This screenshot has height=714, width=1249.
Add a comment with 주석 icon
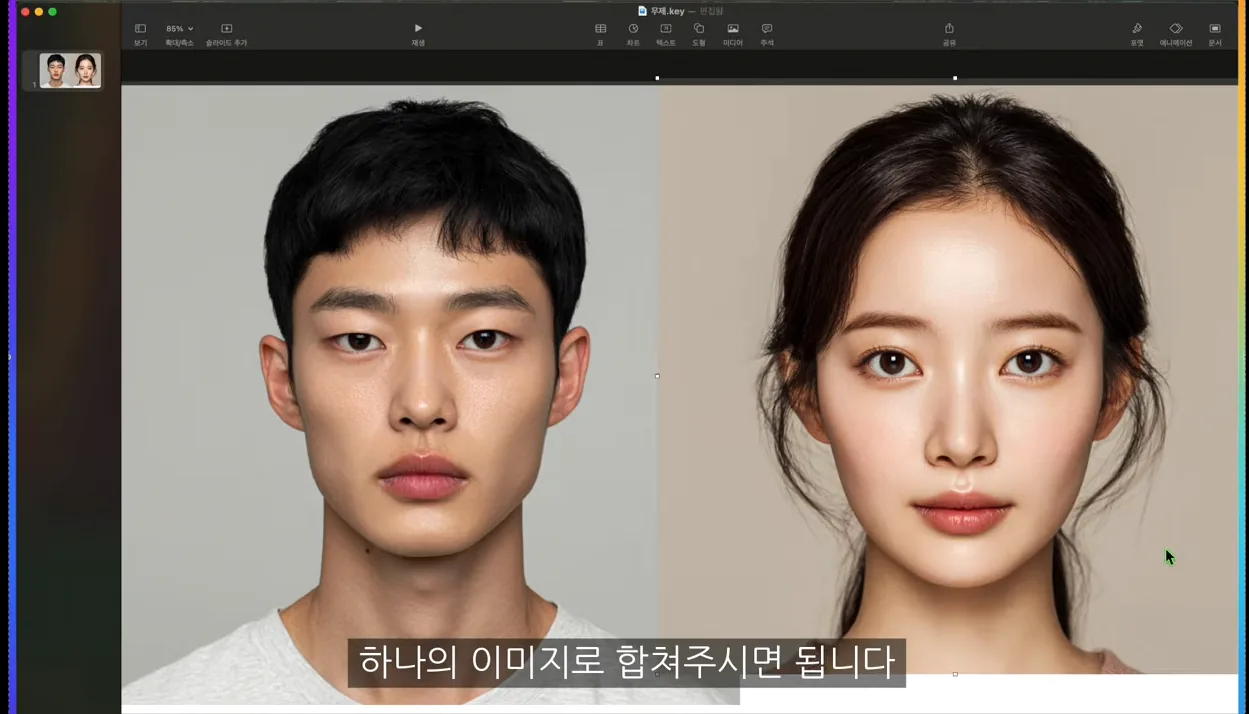(x=767, y=34)
